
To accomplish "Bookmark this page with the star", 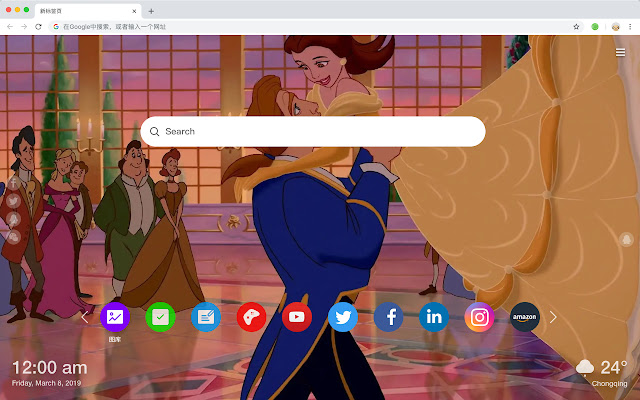I will pos(576,27).
